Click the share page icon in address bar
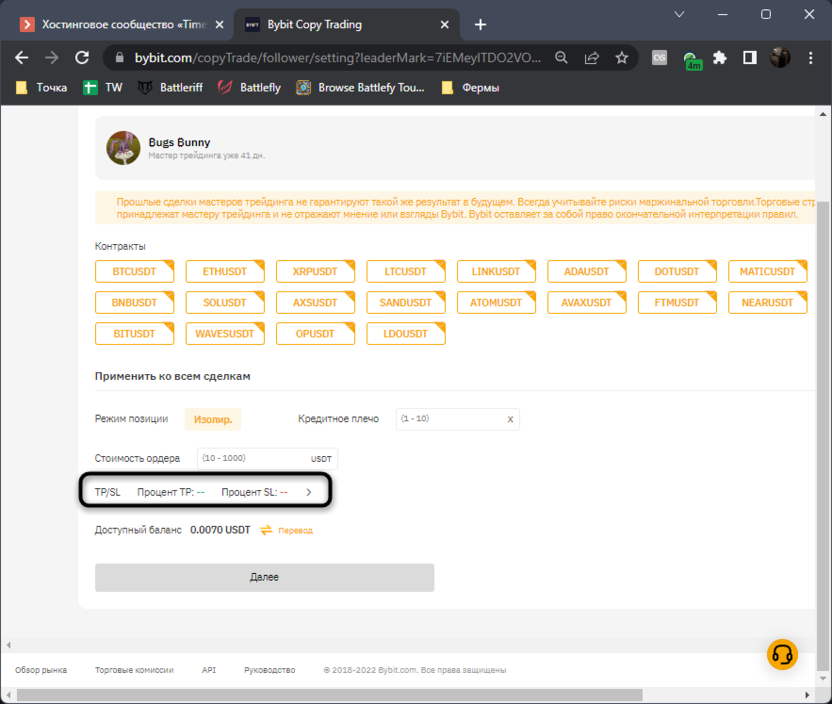Screen dimensions: 832x704 592,58
